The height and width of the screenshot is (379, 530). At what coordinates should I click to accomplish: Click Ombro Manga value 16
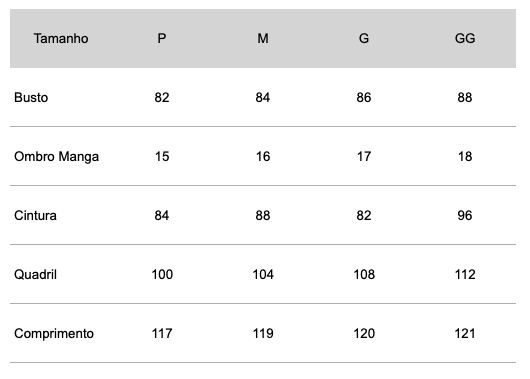tap(263, 157)
